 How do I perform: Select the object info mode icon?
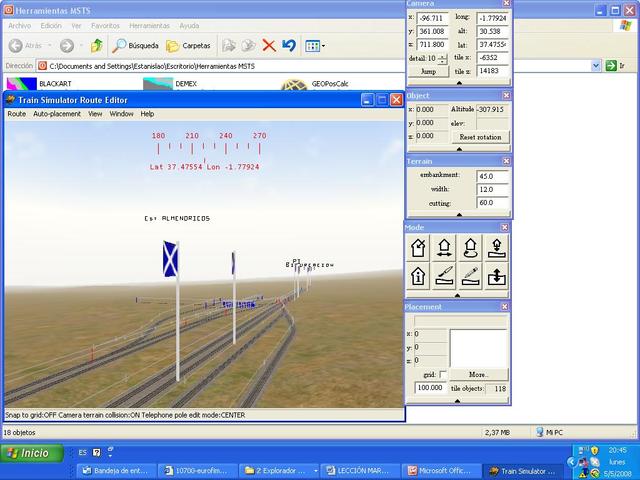(418, 276)
